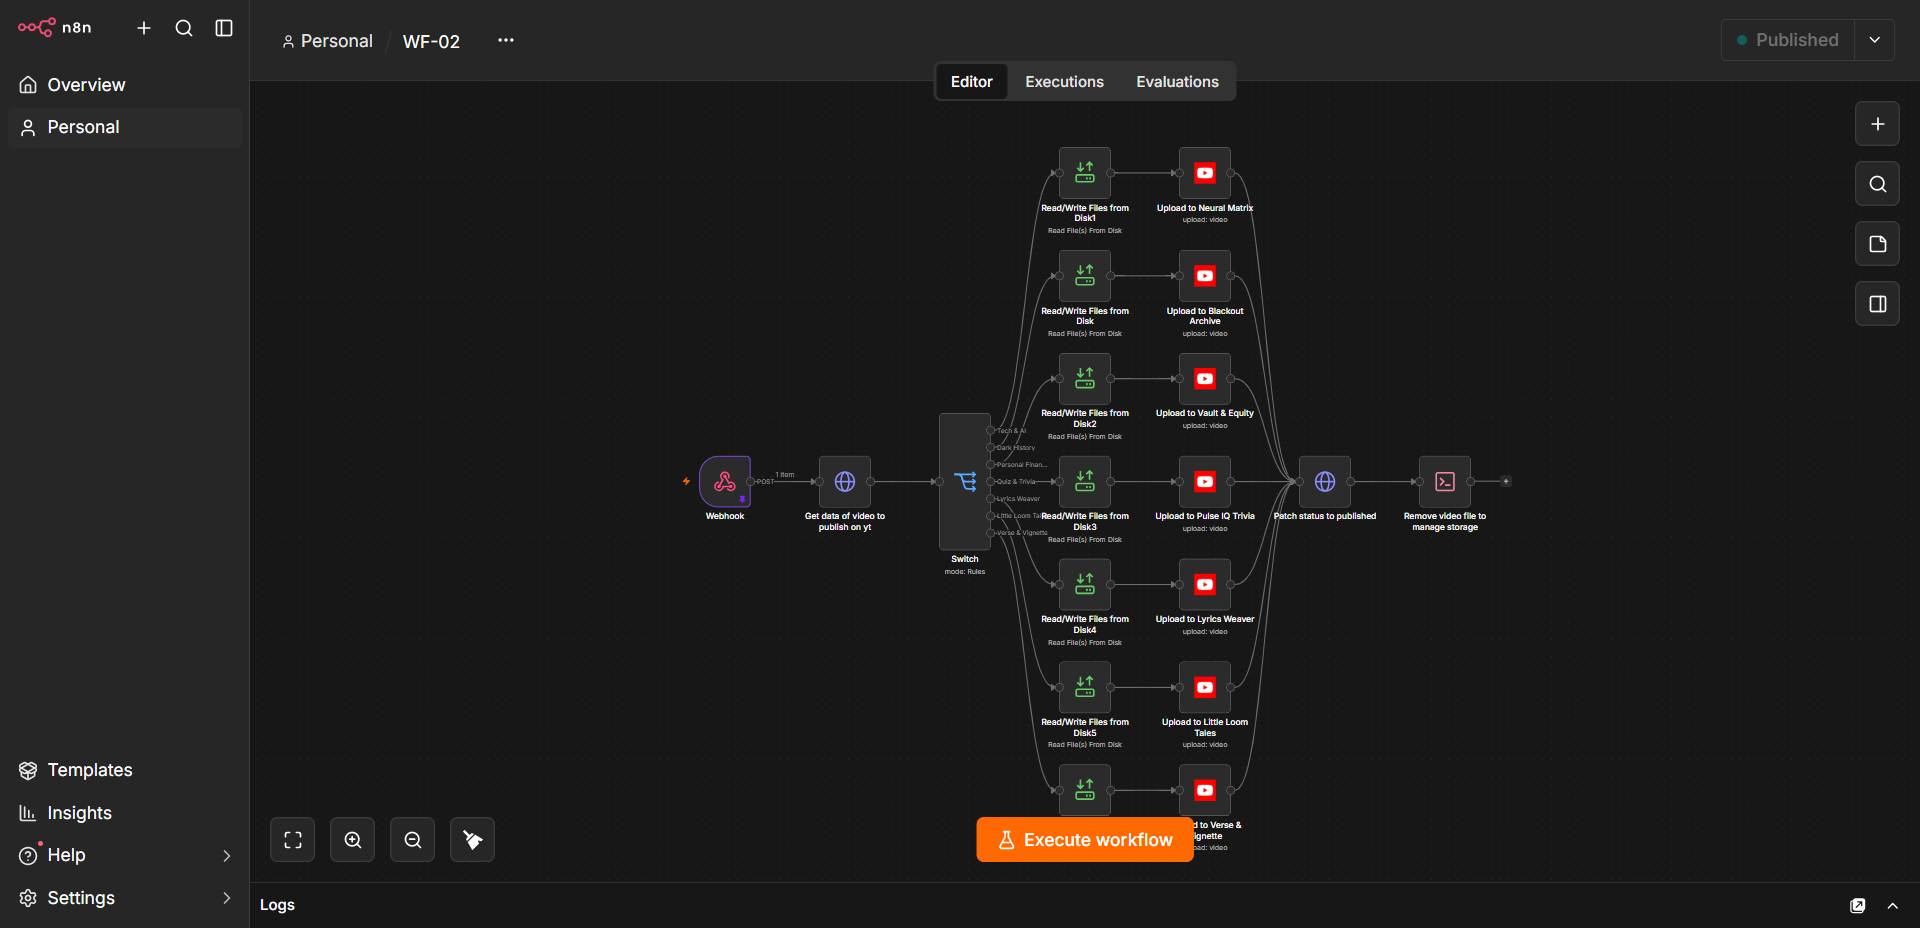Add a node with the canvas plus button

(1878, 124)
